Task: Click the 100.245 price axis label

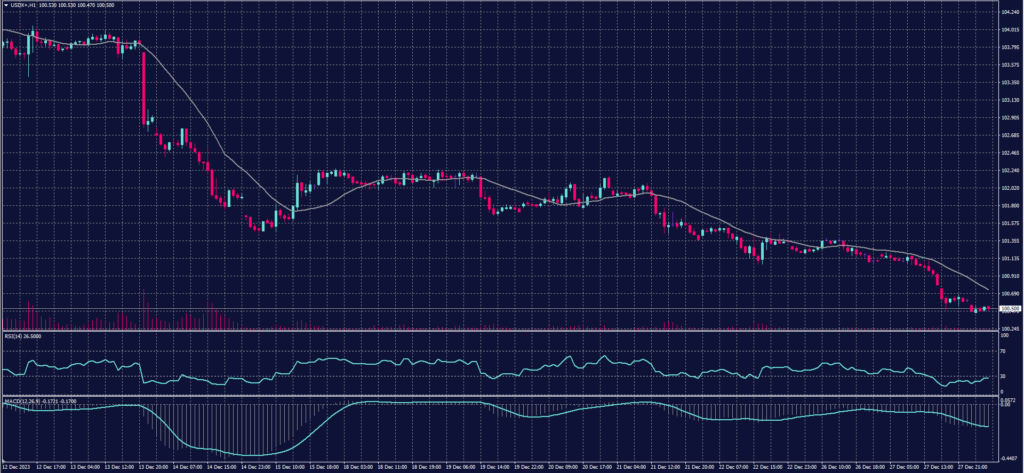Action: 1008,327
